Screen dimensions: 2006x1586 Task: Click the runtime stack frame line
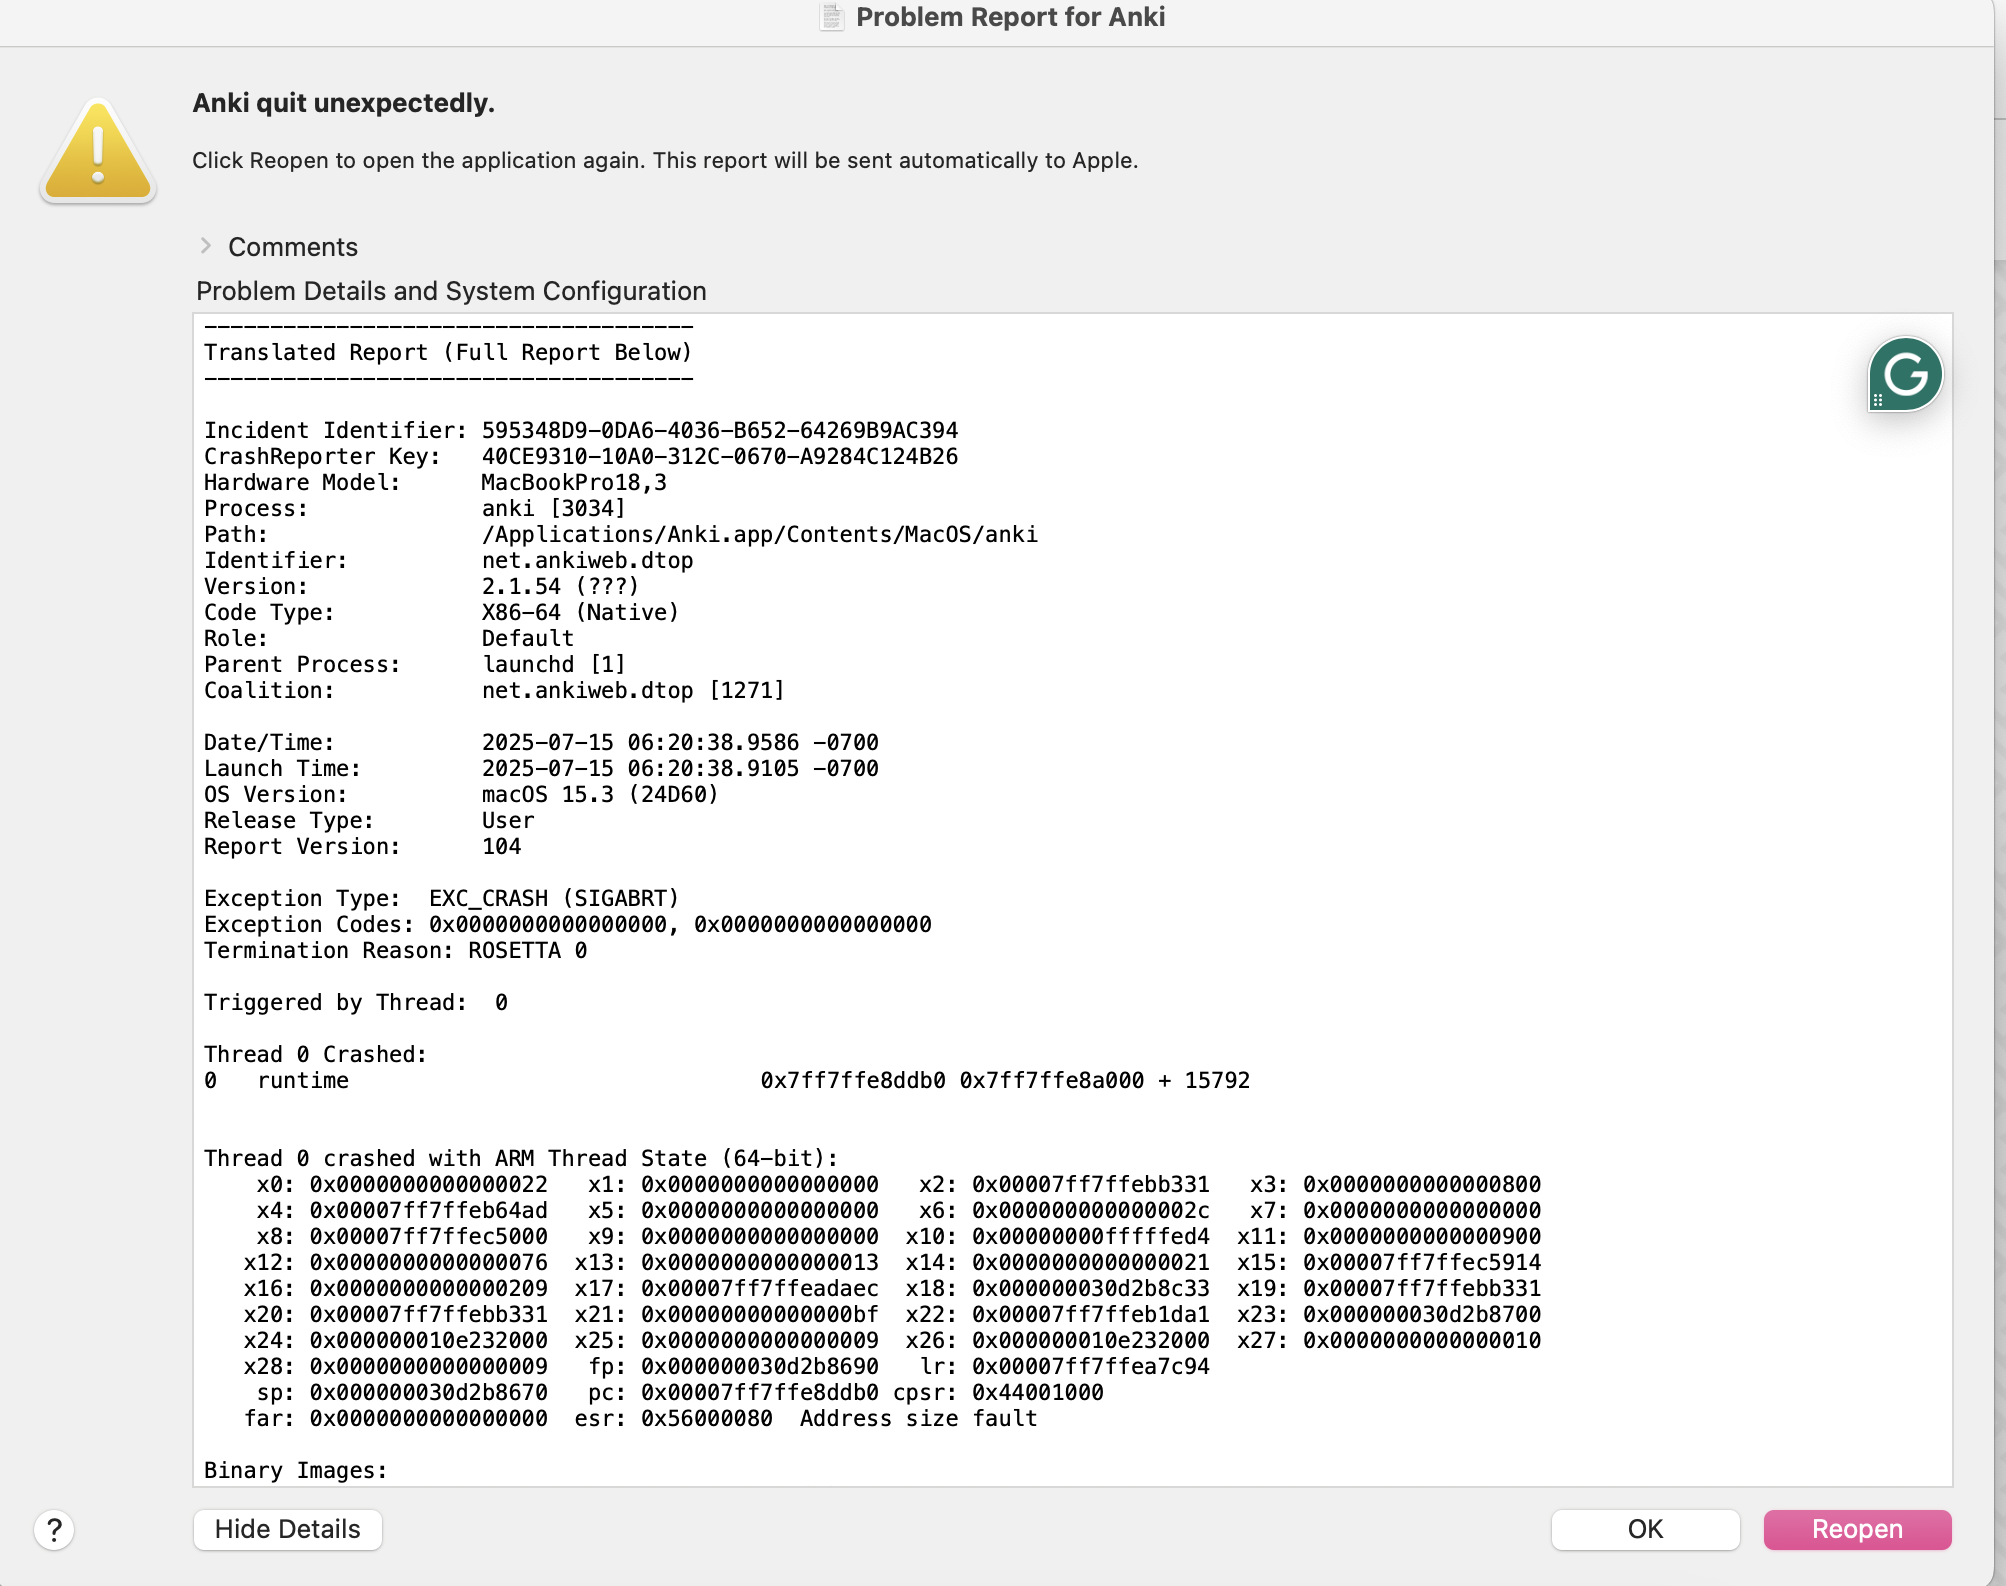click(727, 1080)
